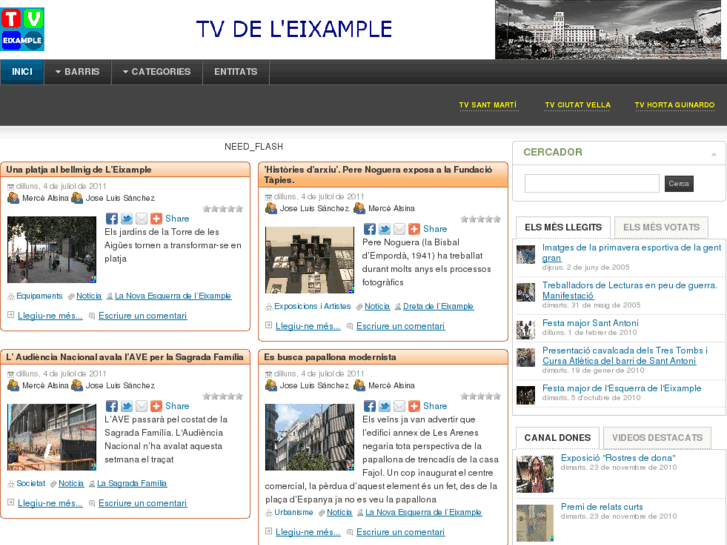Open the 'Exposició Rostres de dona' thumbnail
The height and width of the screenshot is (545, 727).
535,474
